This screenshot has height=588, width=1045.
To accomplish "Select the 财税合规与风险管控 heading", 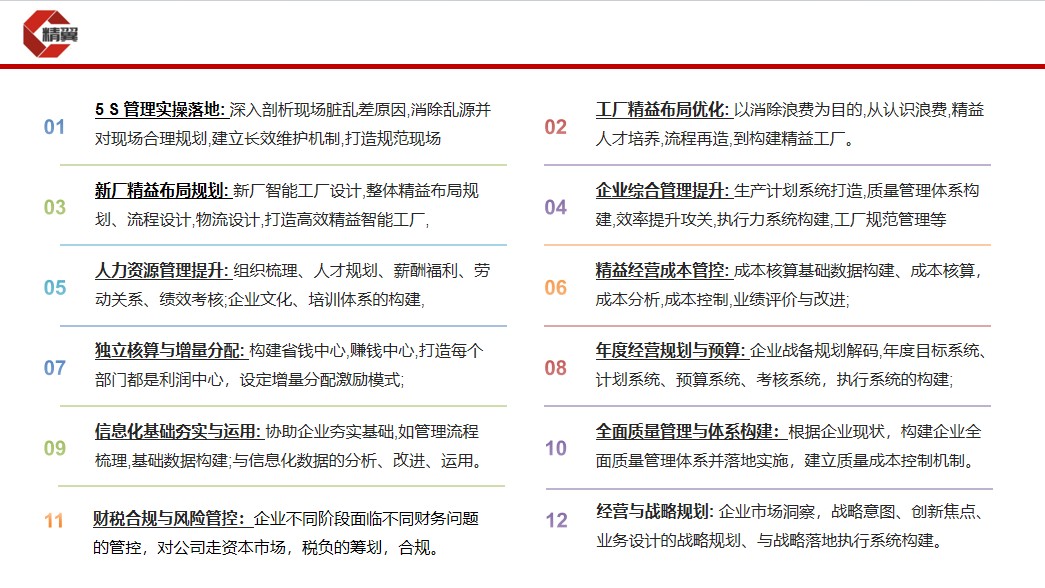I will point(169,519).
